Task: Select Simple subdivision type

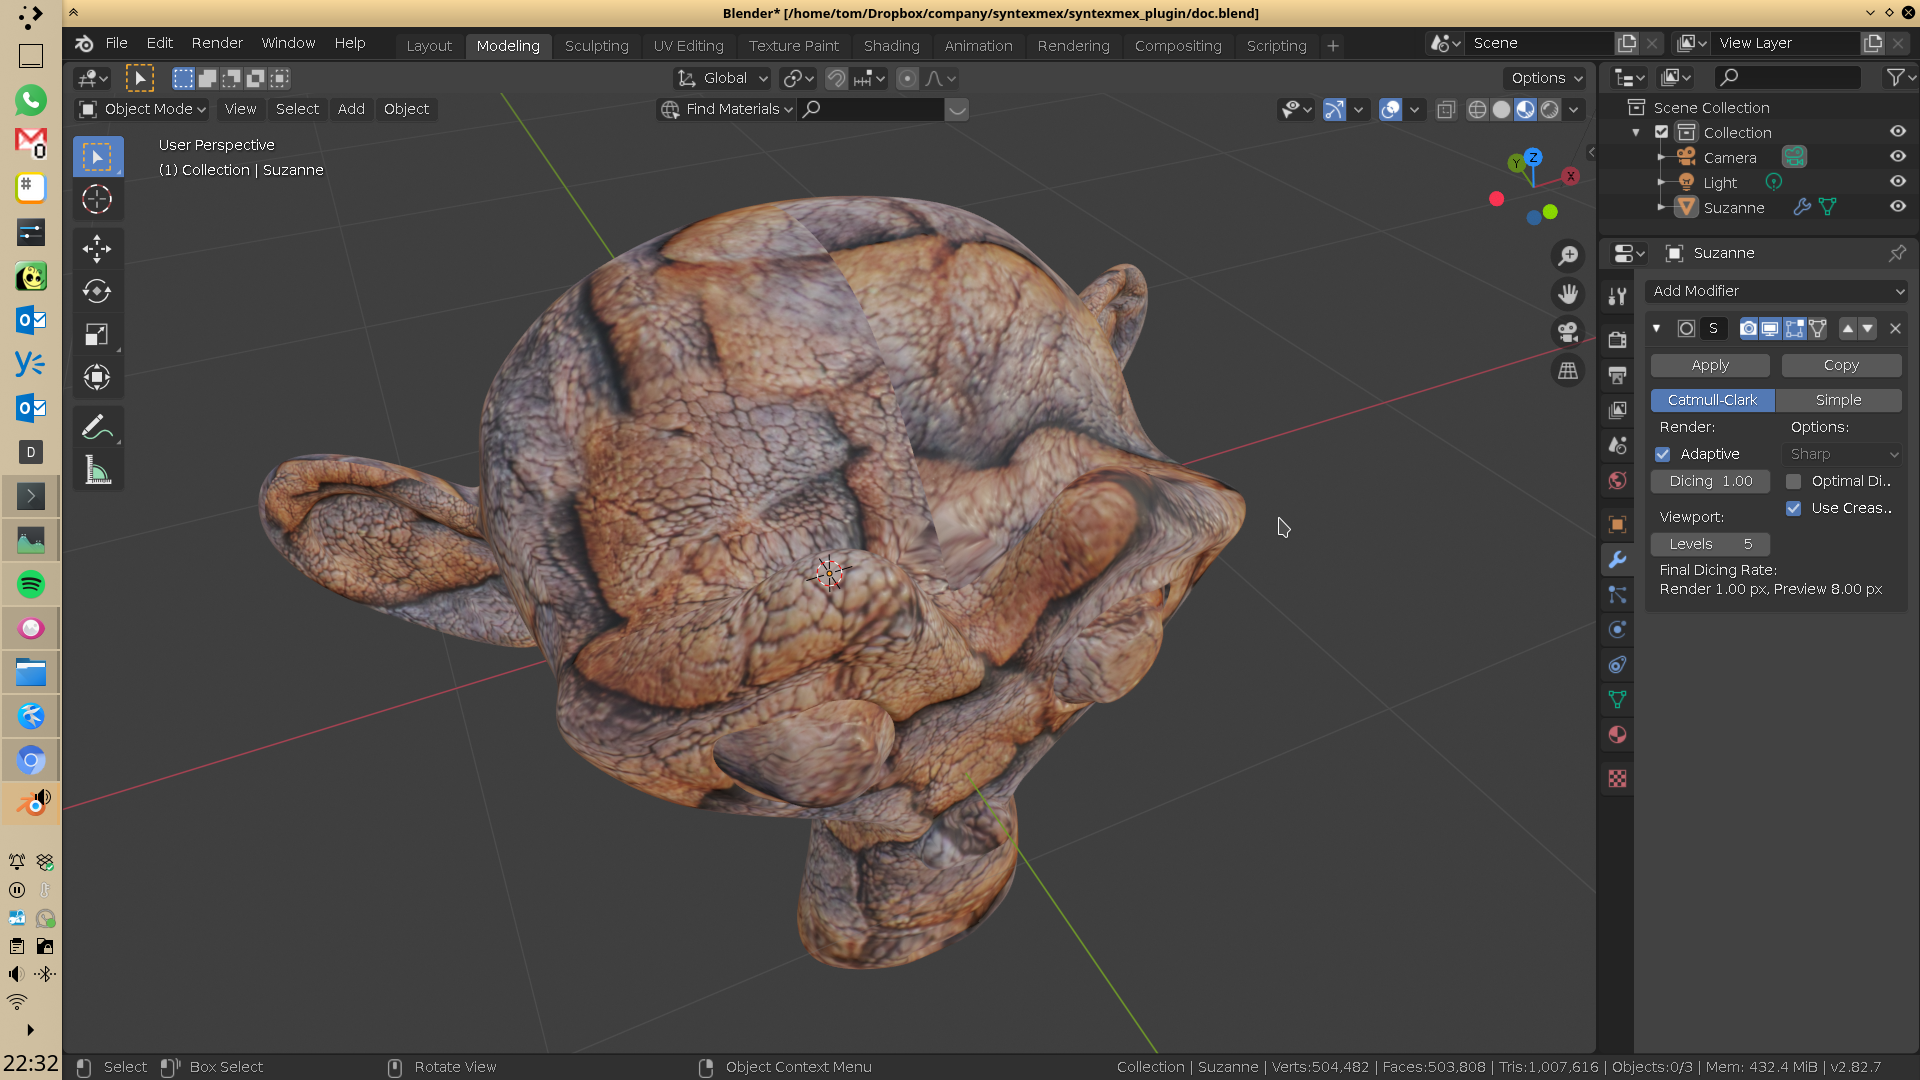Action: [1838, 400]
